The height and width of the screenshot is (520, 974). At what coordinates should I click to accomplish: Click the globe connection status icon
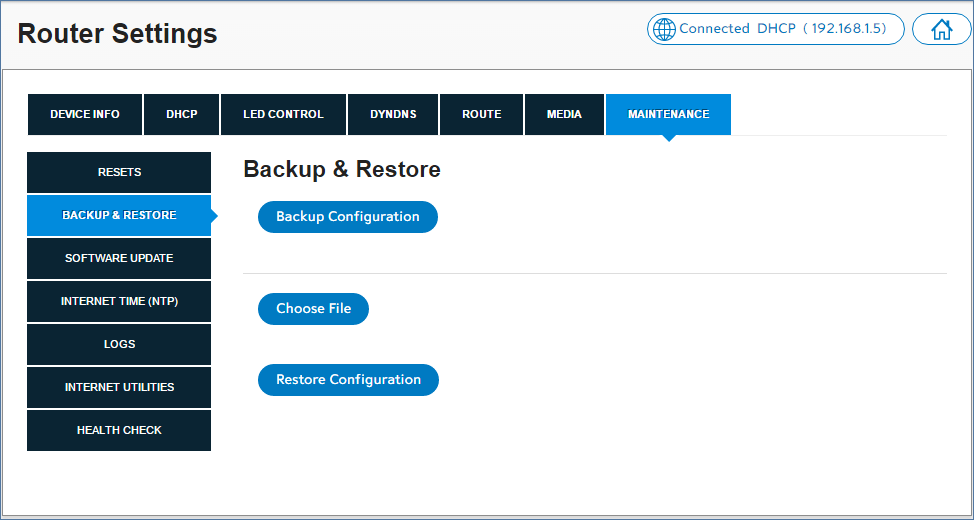(x=664, y=29)
